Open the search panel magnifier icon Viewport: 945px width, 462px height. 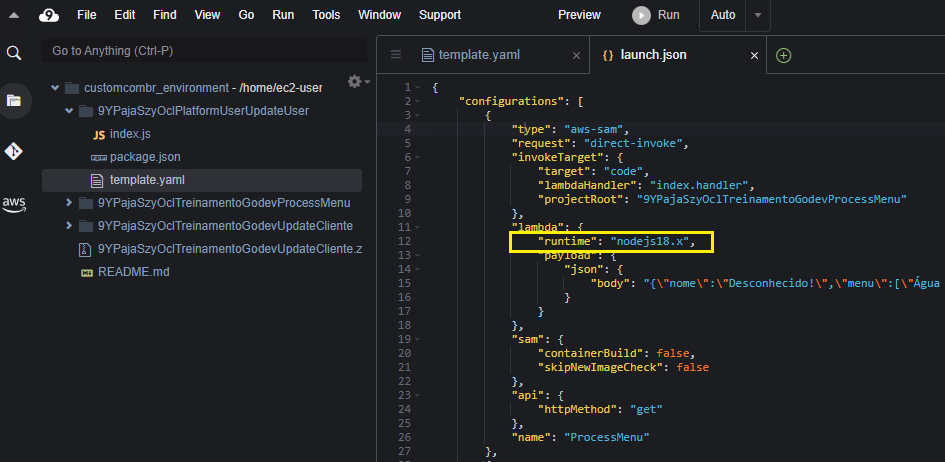click(13, 52)
